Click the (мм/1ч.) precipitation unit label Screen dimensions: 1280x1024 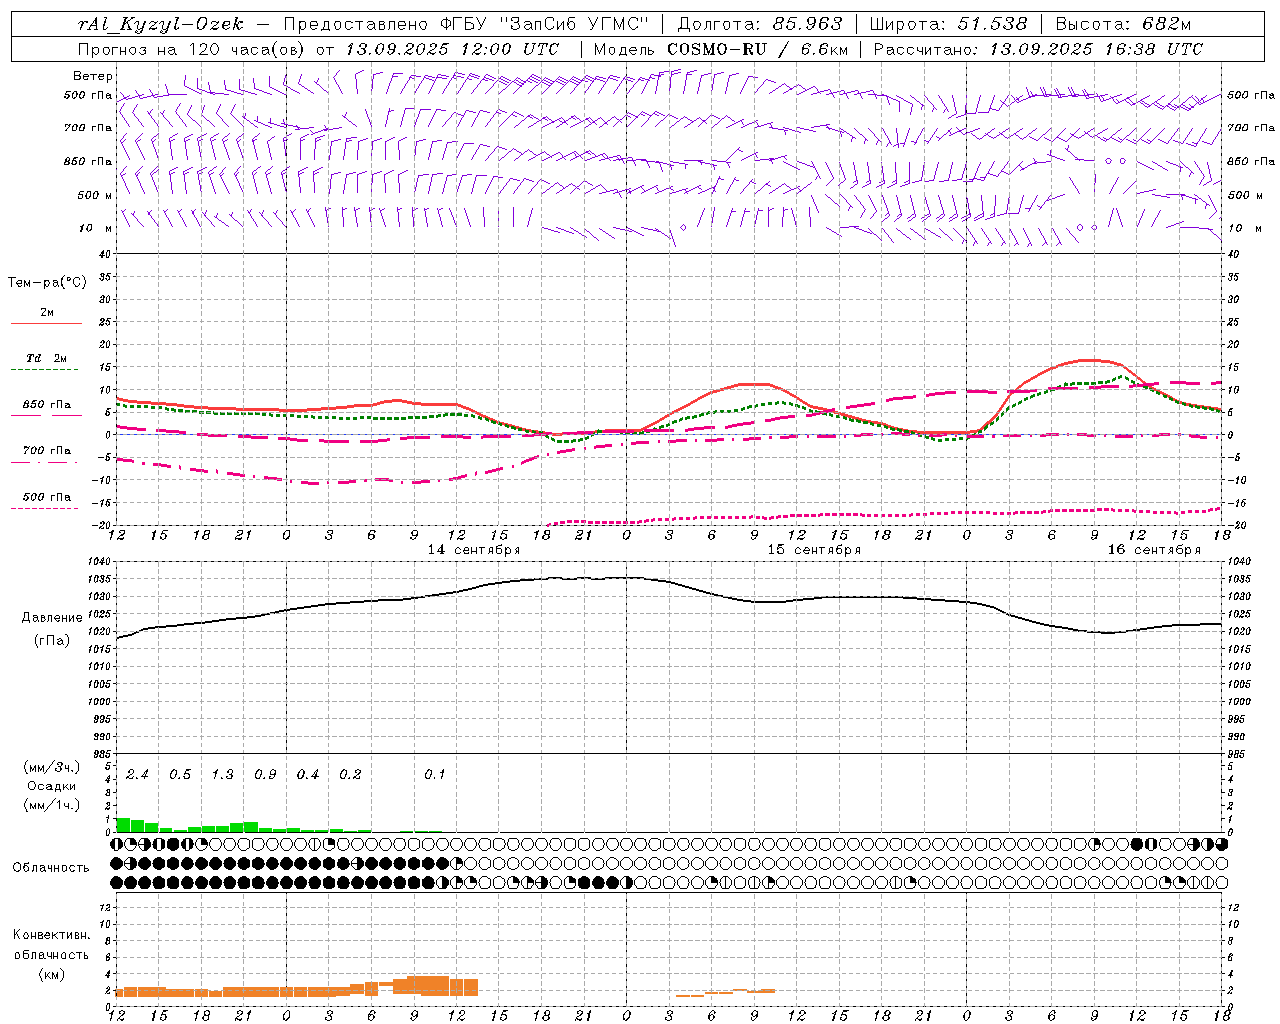point(52,805)
